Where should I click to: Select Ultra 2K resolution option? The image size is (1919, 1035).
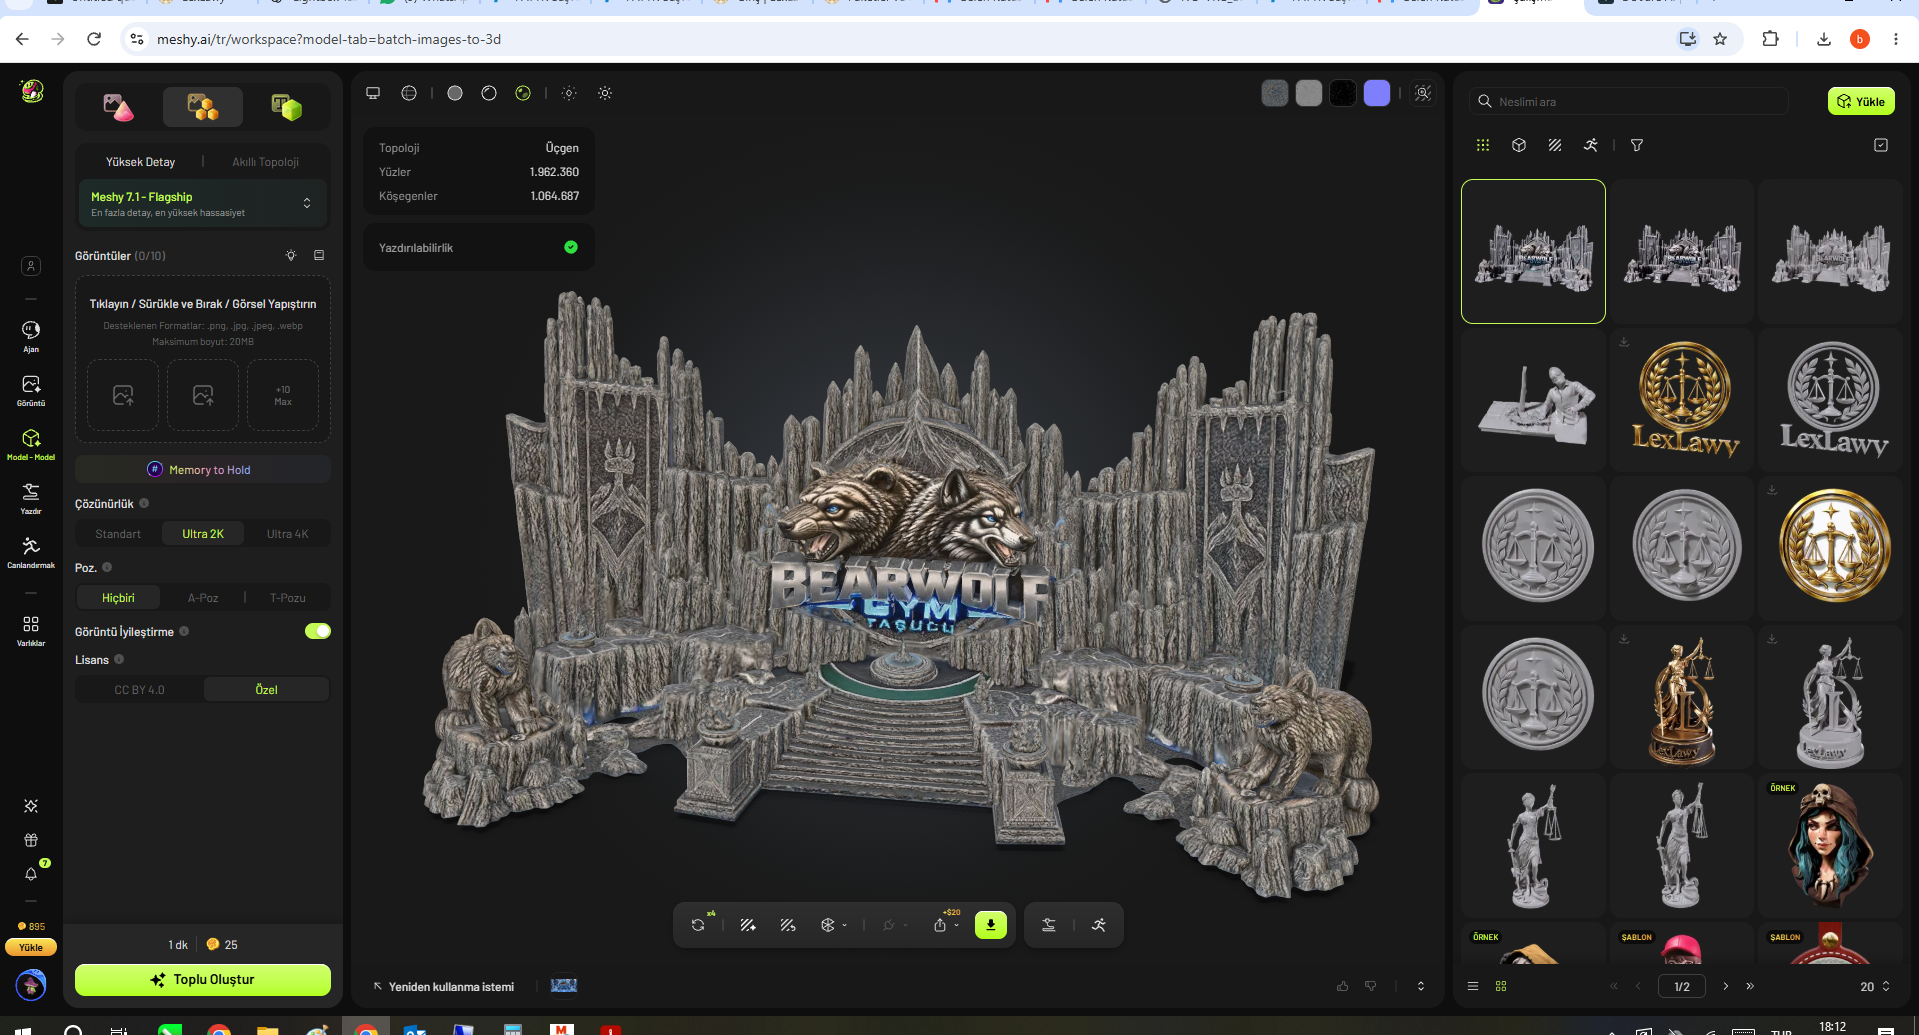click(203, 534)
